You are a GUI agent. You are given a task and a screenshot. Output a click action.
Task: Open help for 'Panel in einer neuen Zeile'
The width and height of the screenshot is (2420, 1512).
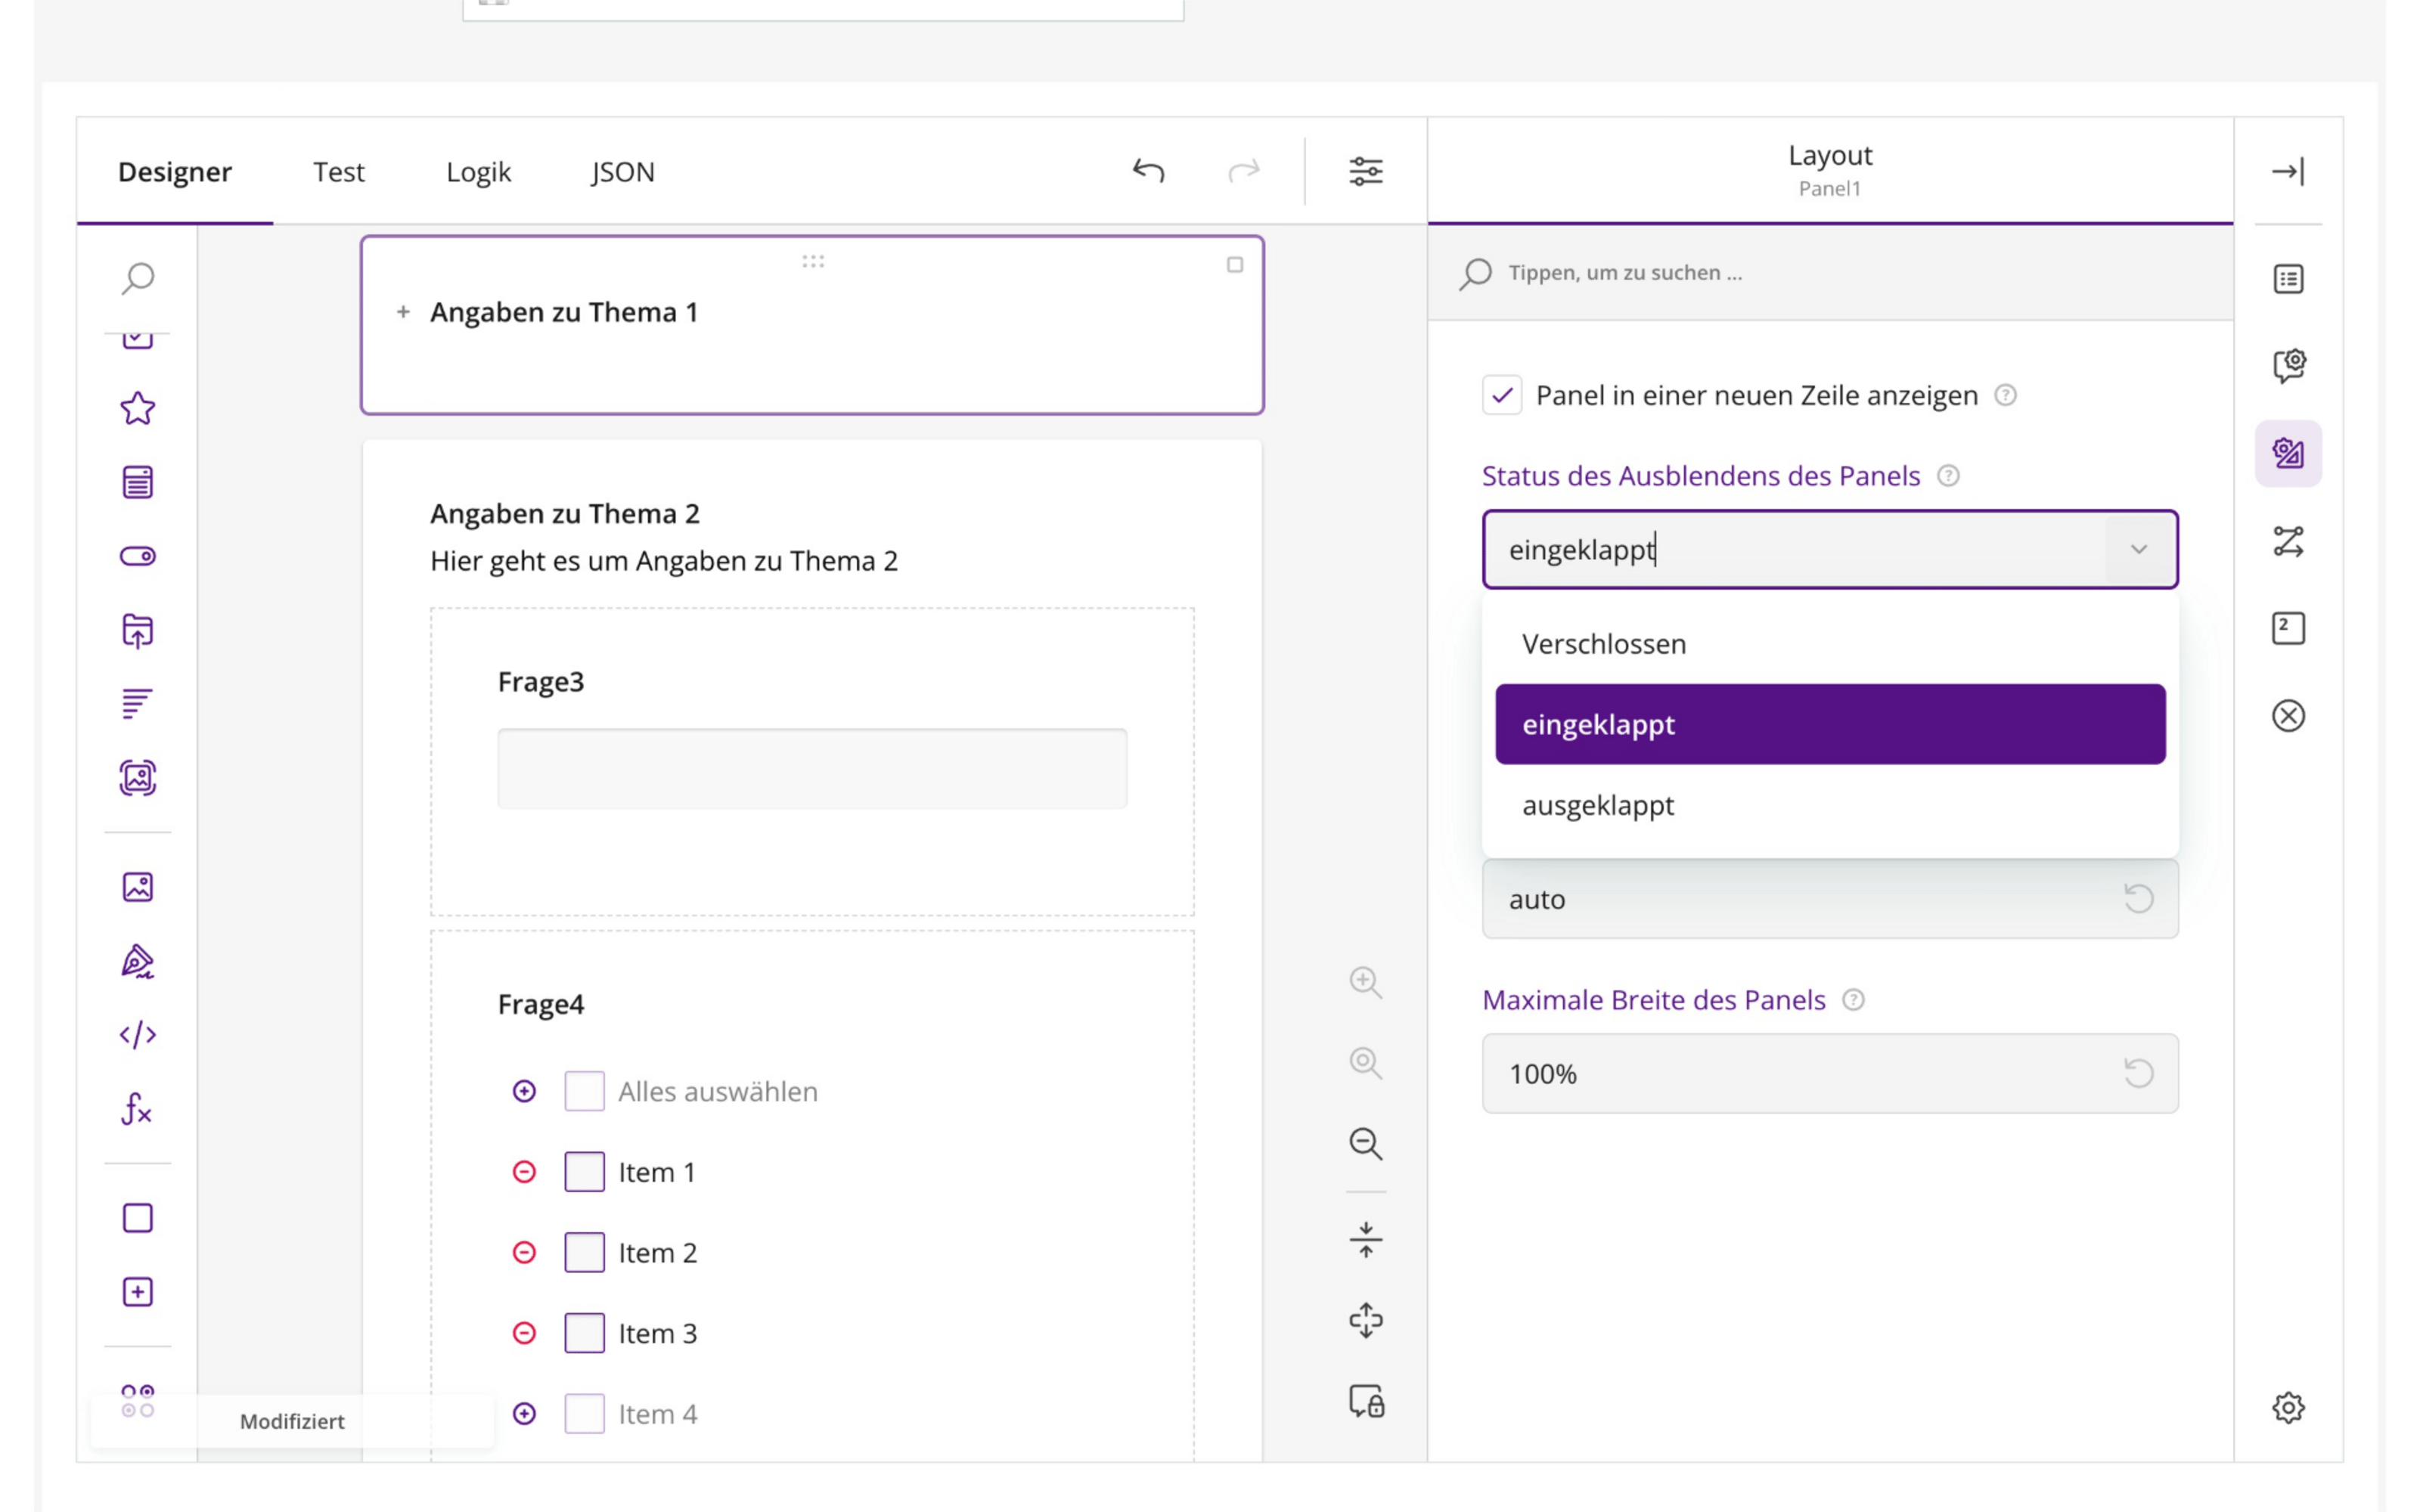pos(2005,395)
